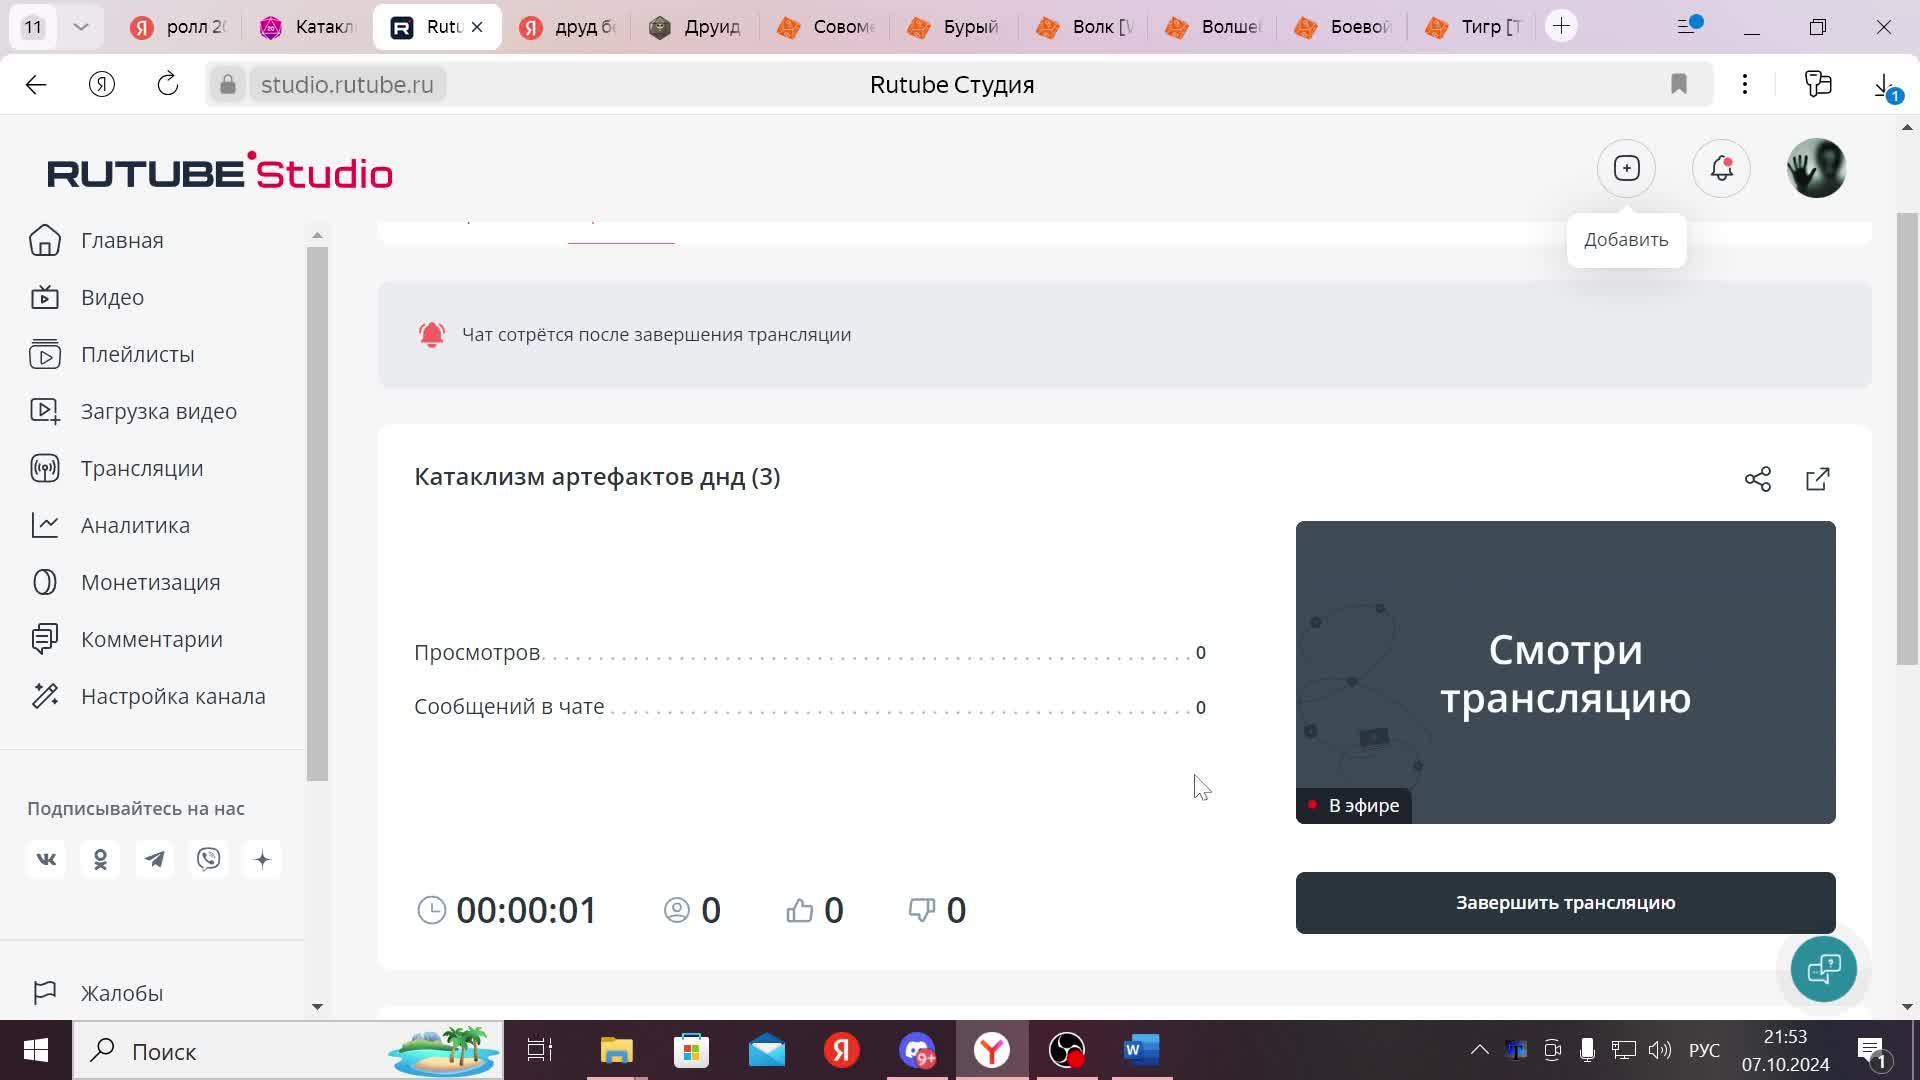
Task: Open stream in new window icon
Action: pos(1817,479)
